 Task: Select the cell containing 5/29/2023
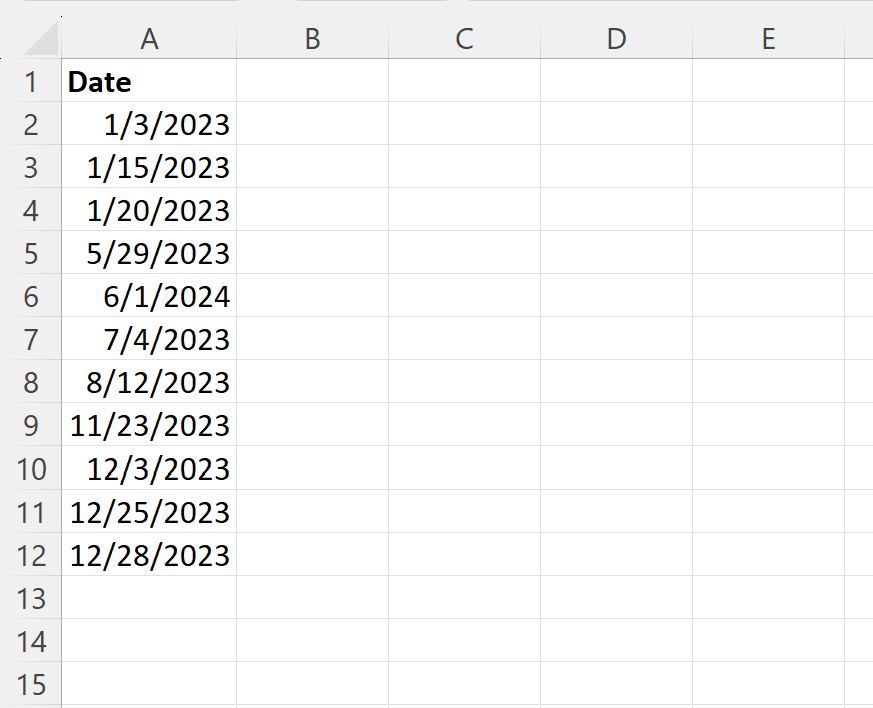pos(149,253)
